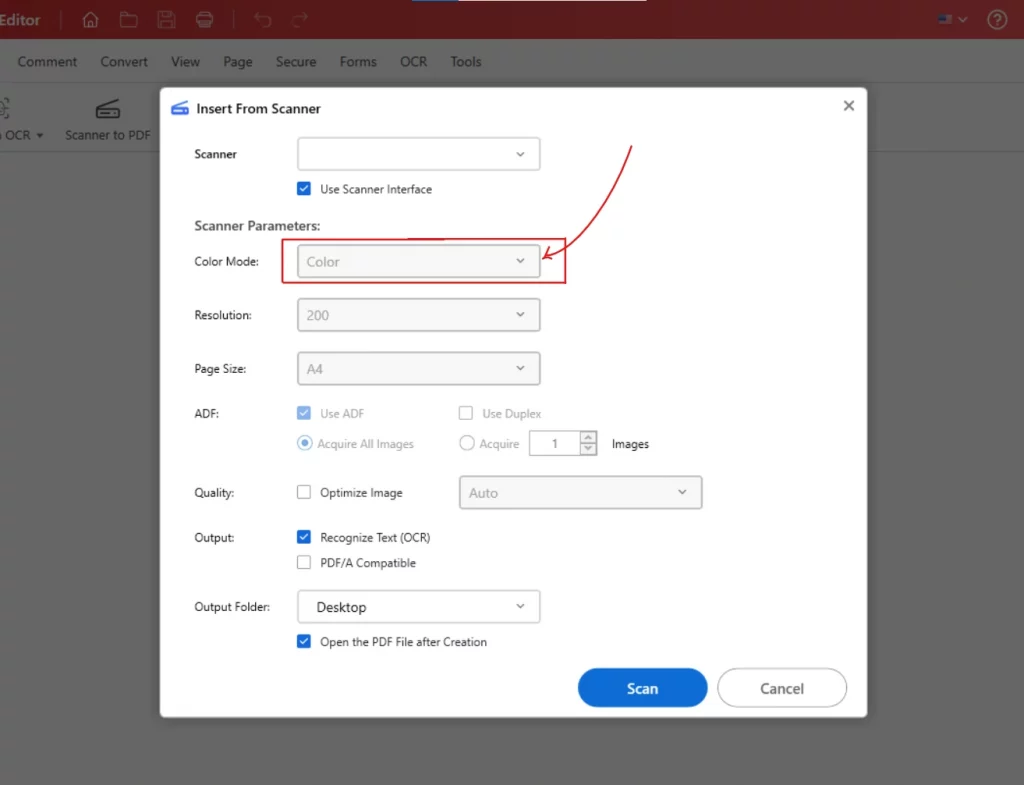Click the Scanner to PDF tool
This screenshot has height=785, width=1024.
108,120
